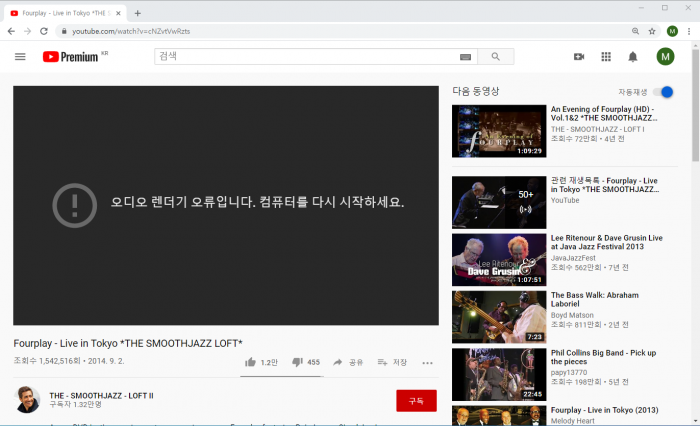Open The Bass Walk: Abraham Laboriel title
The image size is (700, 426).
point(594,299)
